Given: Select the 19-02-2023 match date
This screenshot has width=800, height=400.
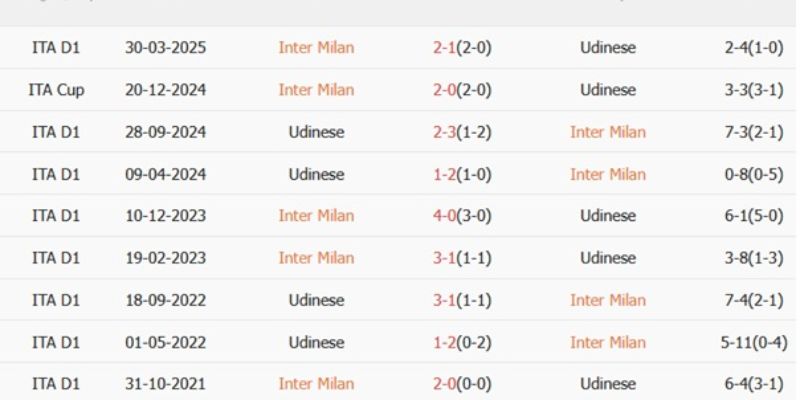Looking at the screenshot, I should (x=166, y=258).
